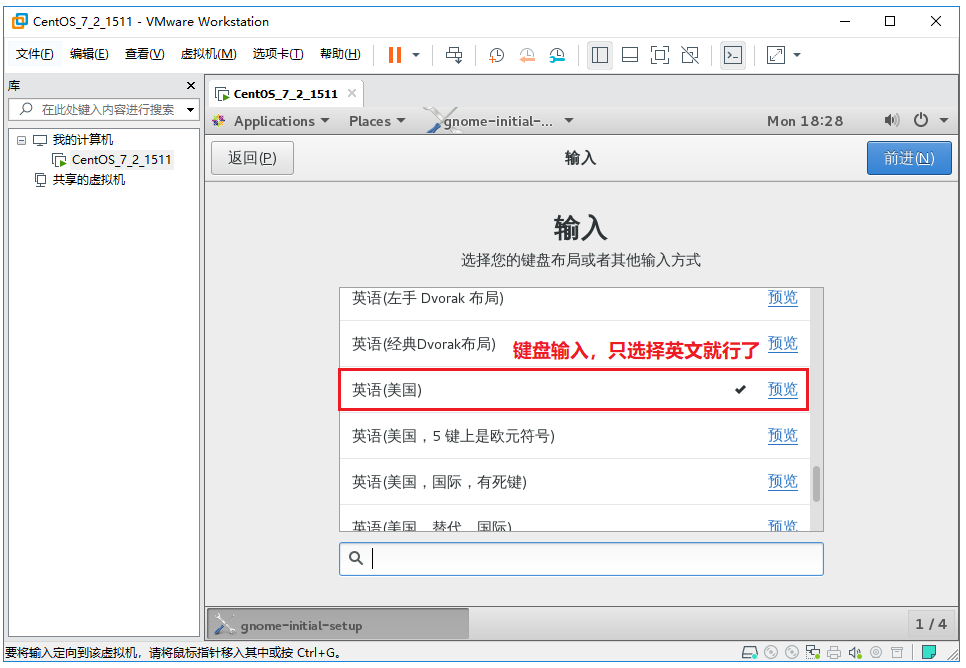Click the sound card status bar icon

pyautogui.click(x=855, y=653)
